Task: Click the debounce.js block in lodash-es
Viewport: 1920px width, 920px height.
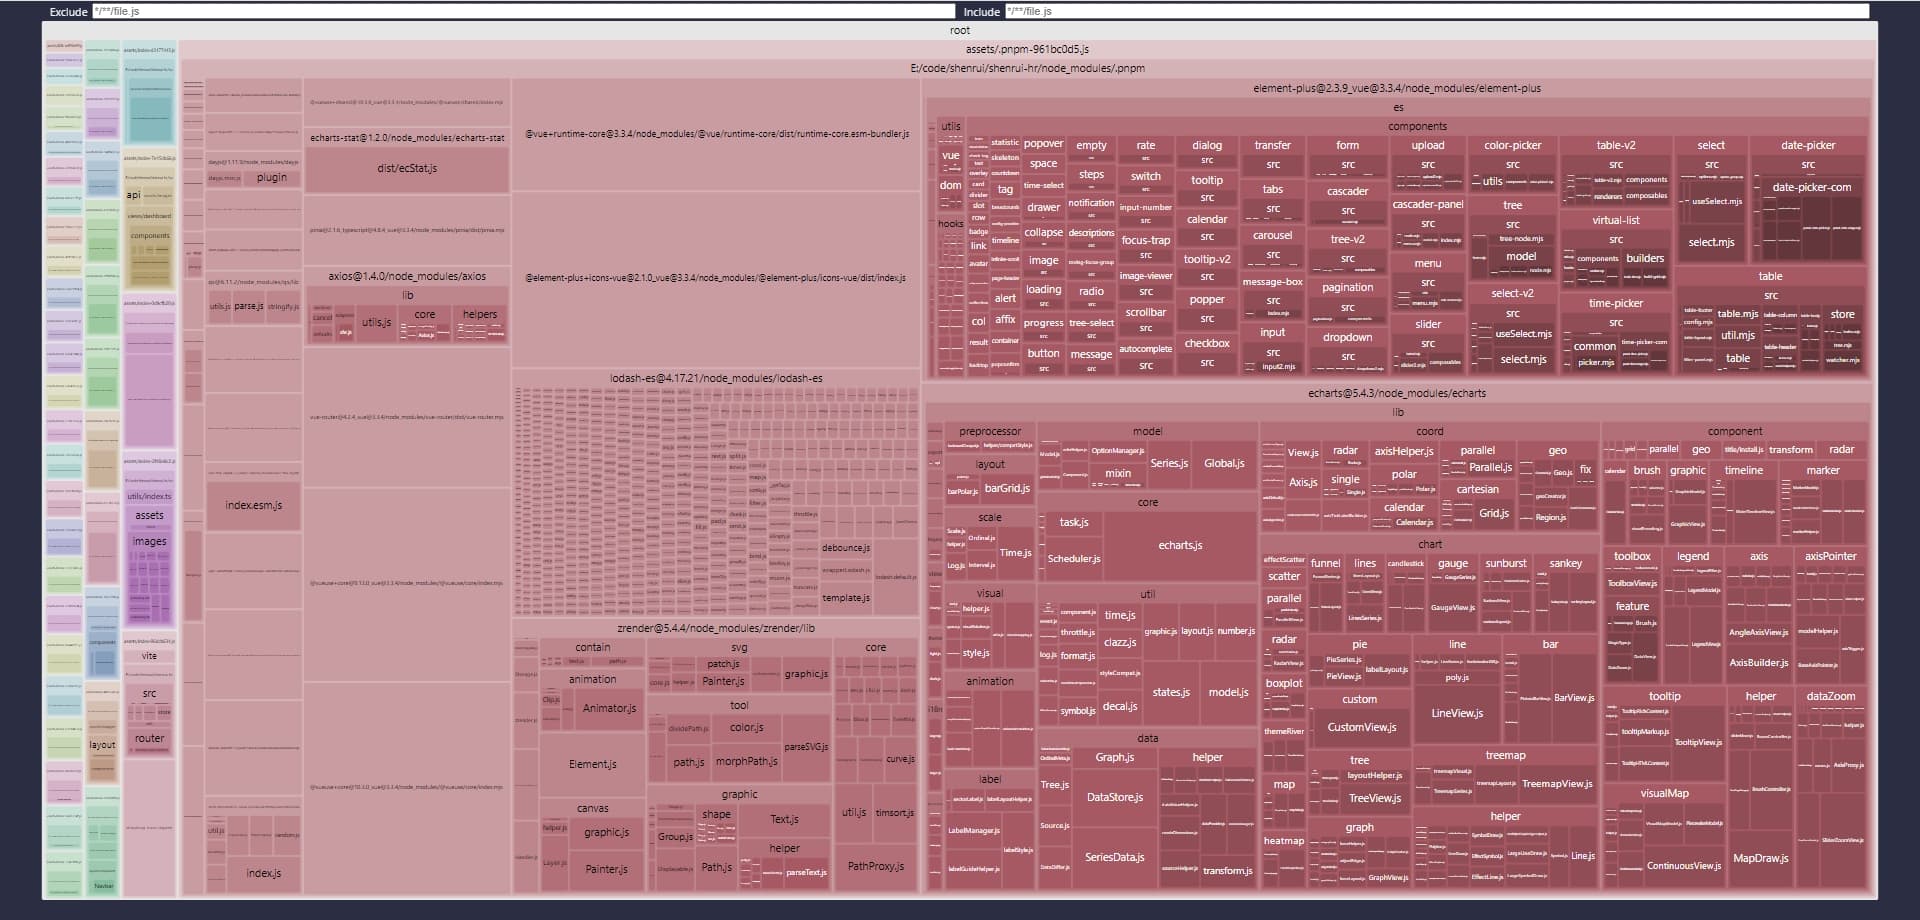Action: [846, 548]
